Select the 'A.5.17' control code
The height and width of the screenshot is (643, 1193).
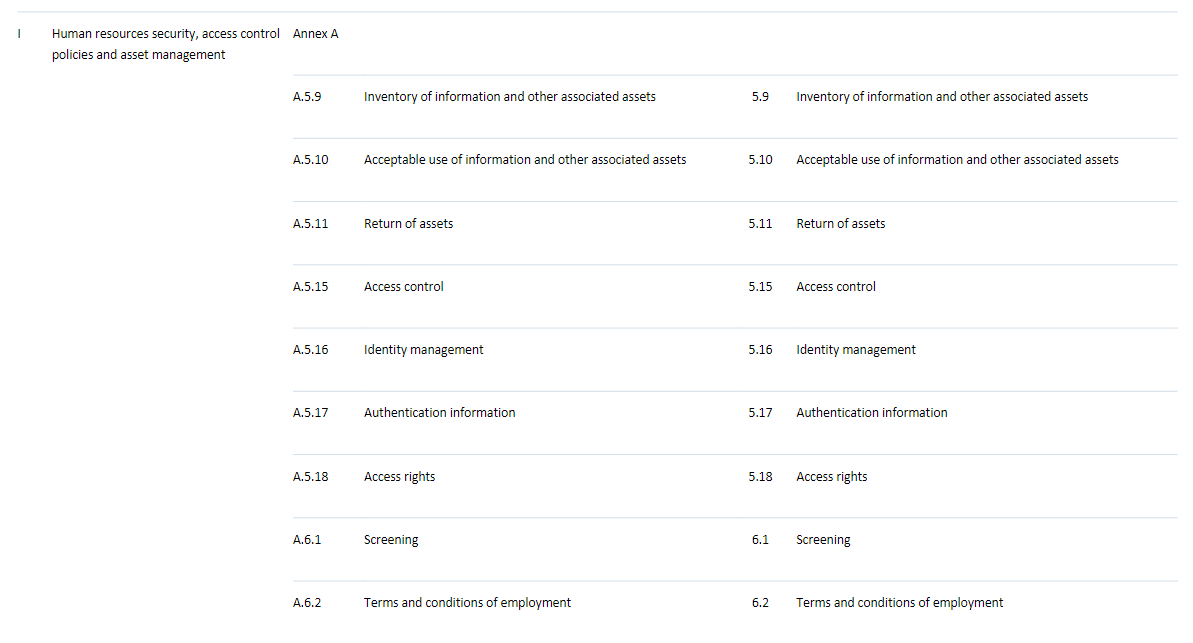[x=310, y=413]
